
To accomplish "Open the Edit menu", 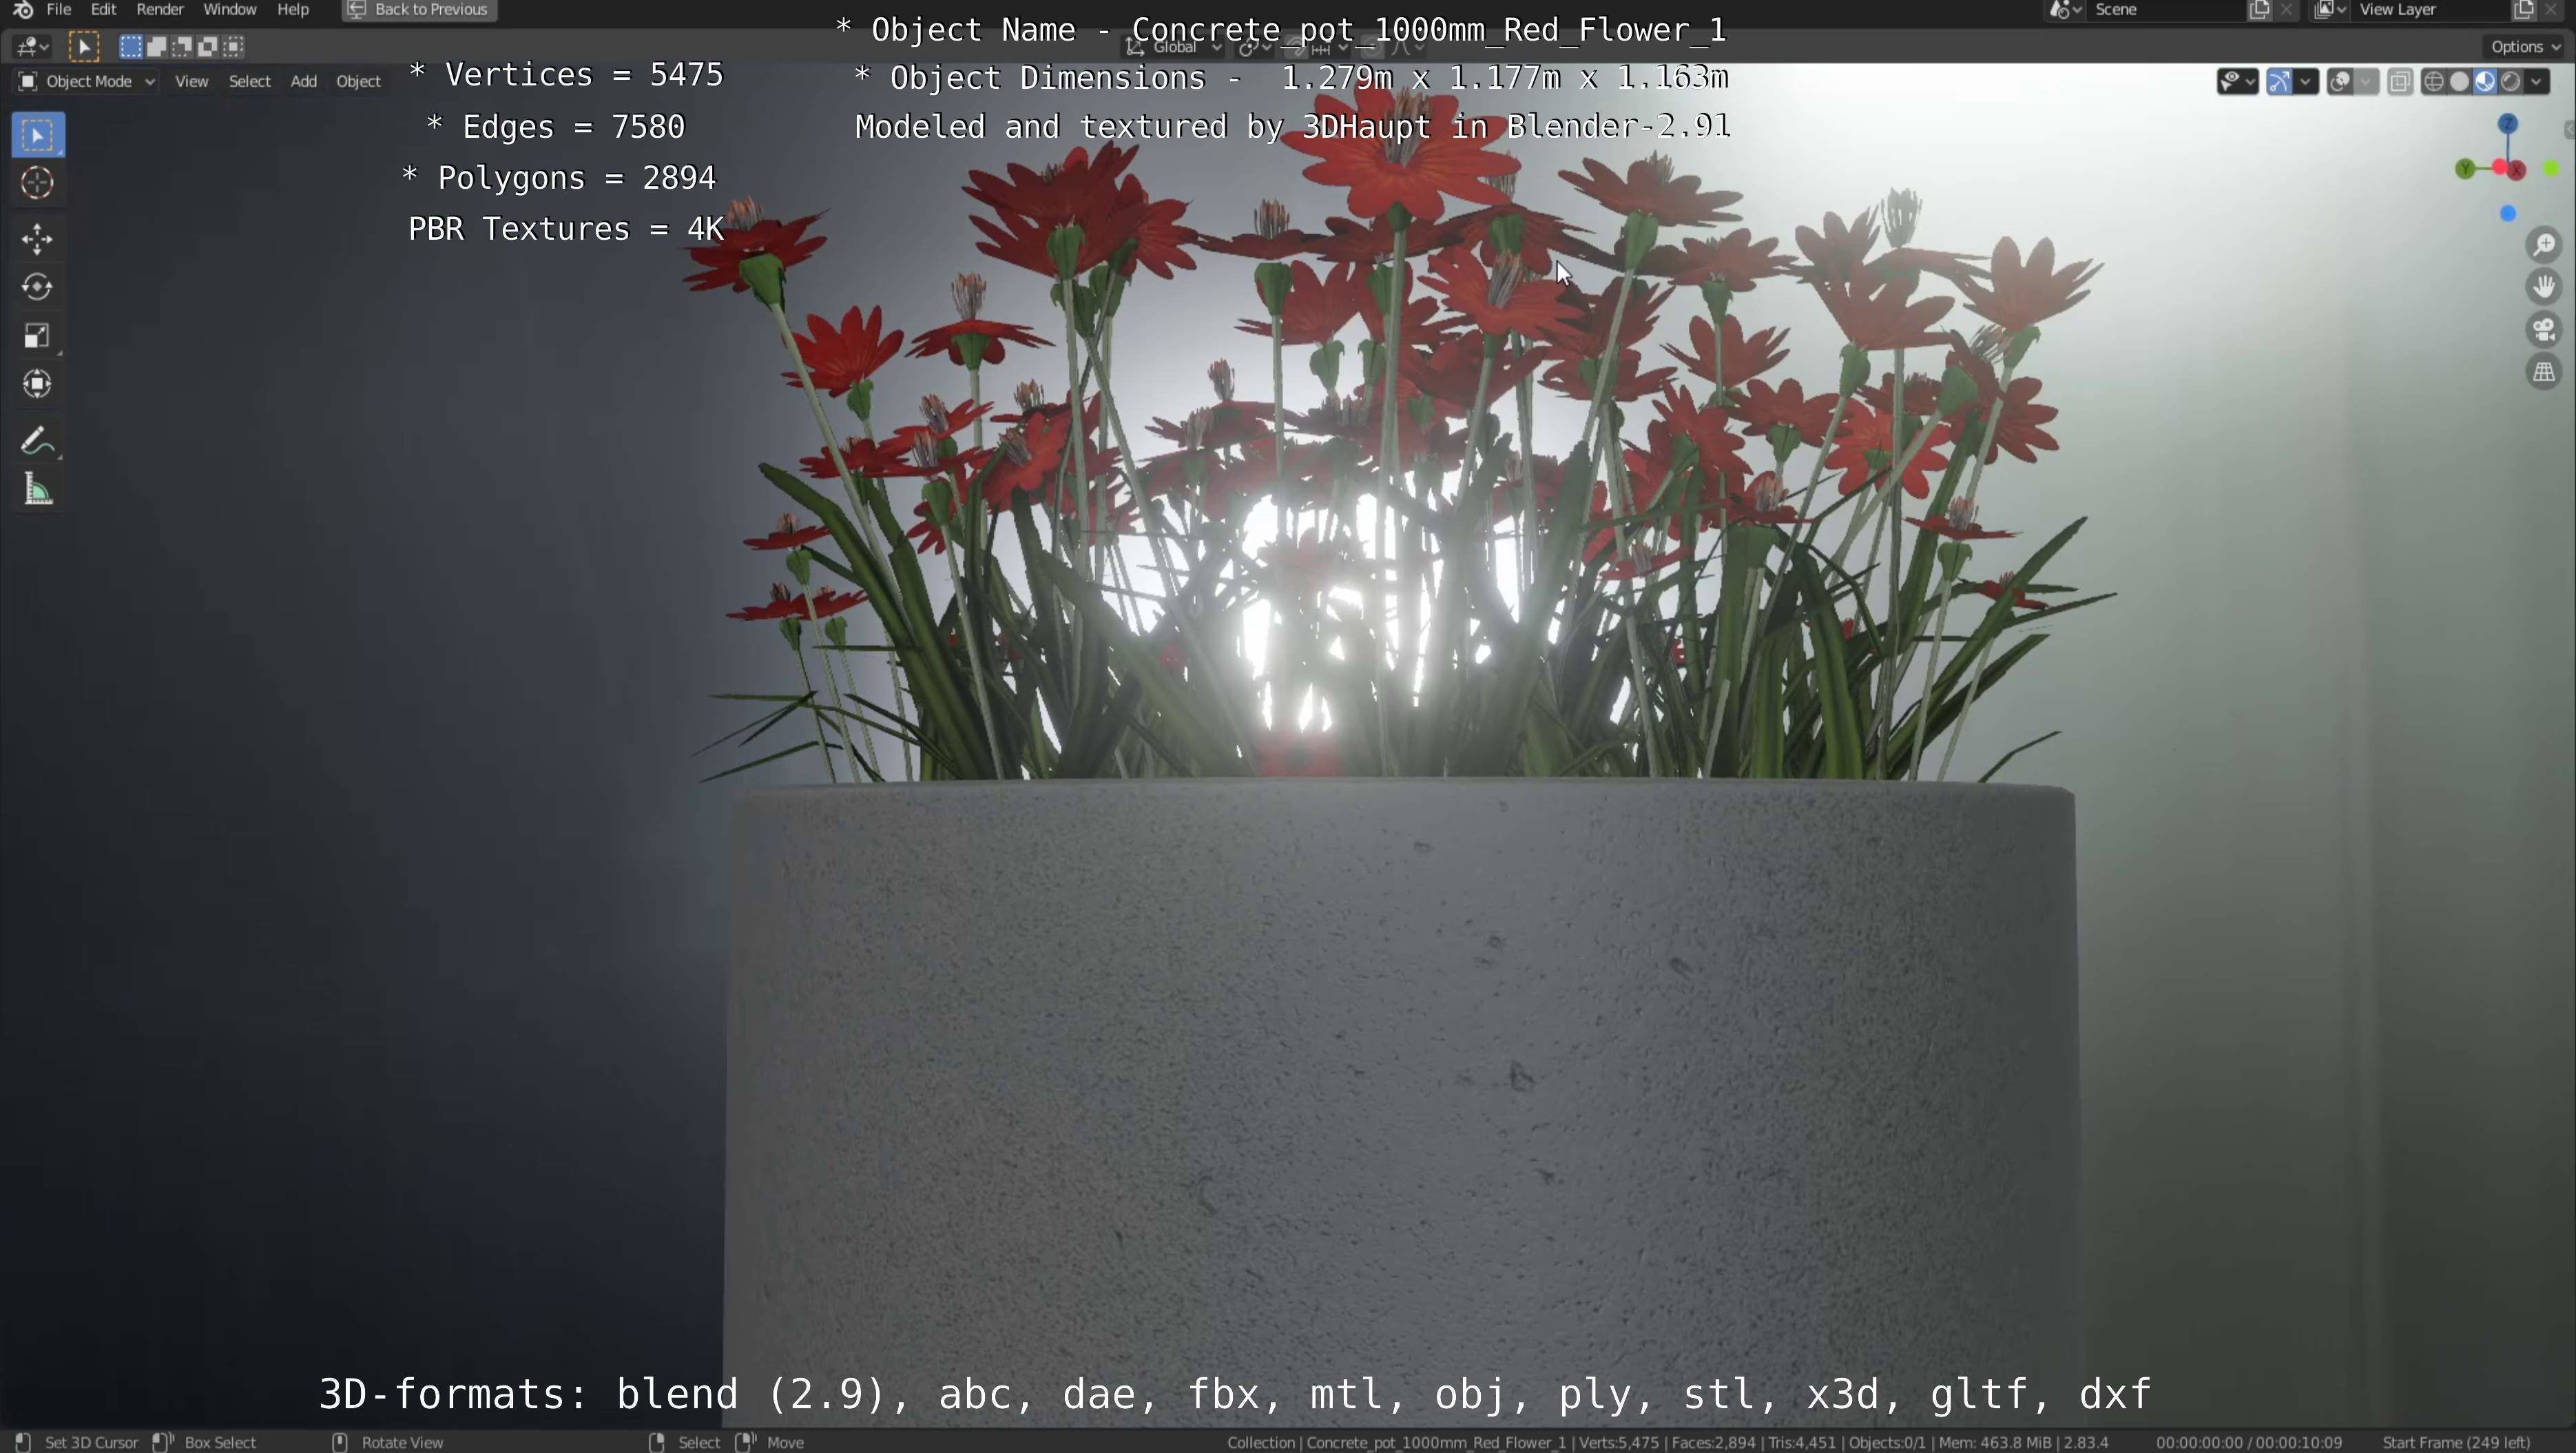I will [x=103, y=10].
